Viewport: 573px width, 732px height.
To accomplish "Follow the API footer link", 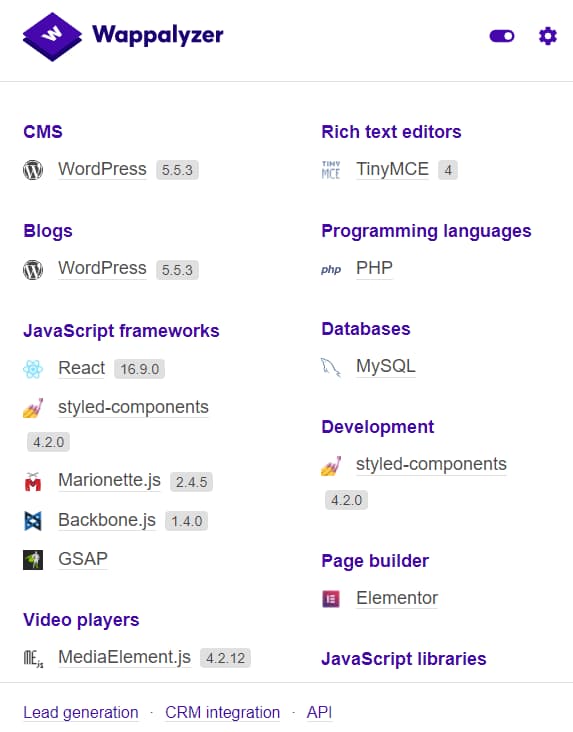I will 319,713.
